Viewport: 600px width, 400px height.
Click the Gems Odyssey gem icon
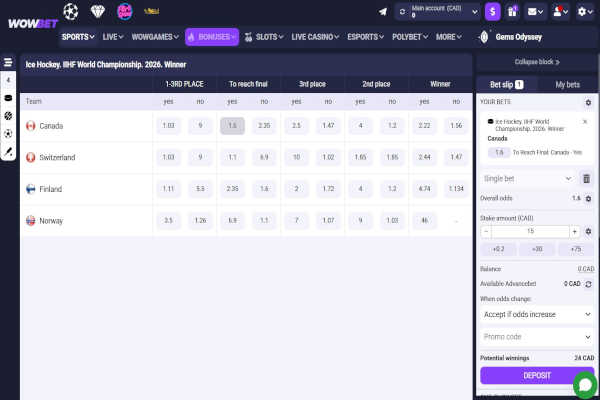pyautogui.click(x=484, y=37)
